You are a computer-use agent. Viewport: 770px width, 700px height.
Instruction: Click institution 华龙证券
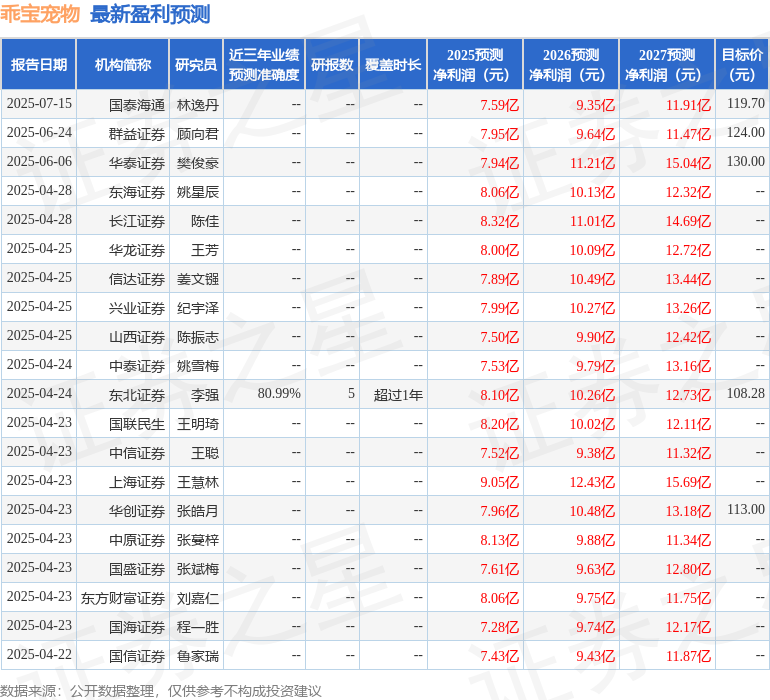[x=137, y=250]
